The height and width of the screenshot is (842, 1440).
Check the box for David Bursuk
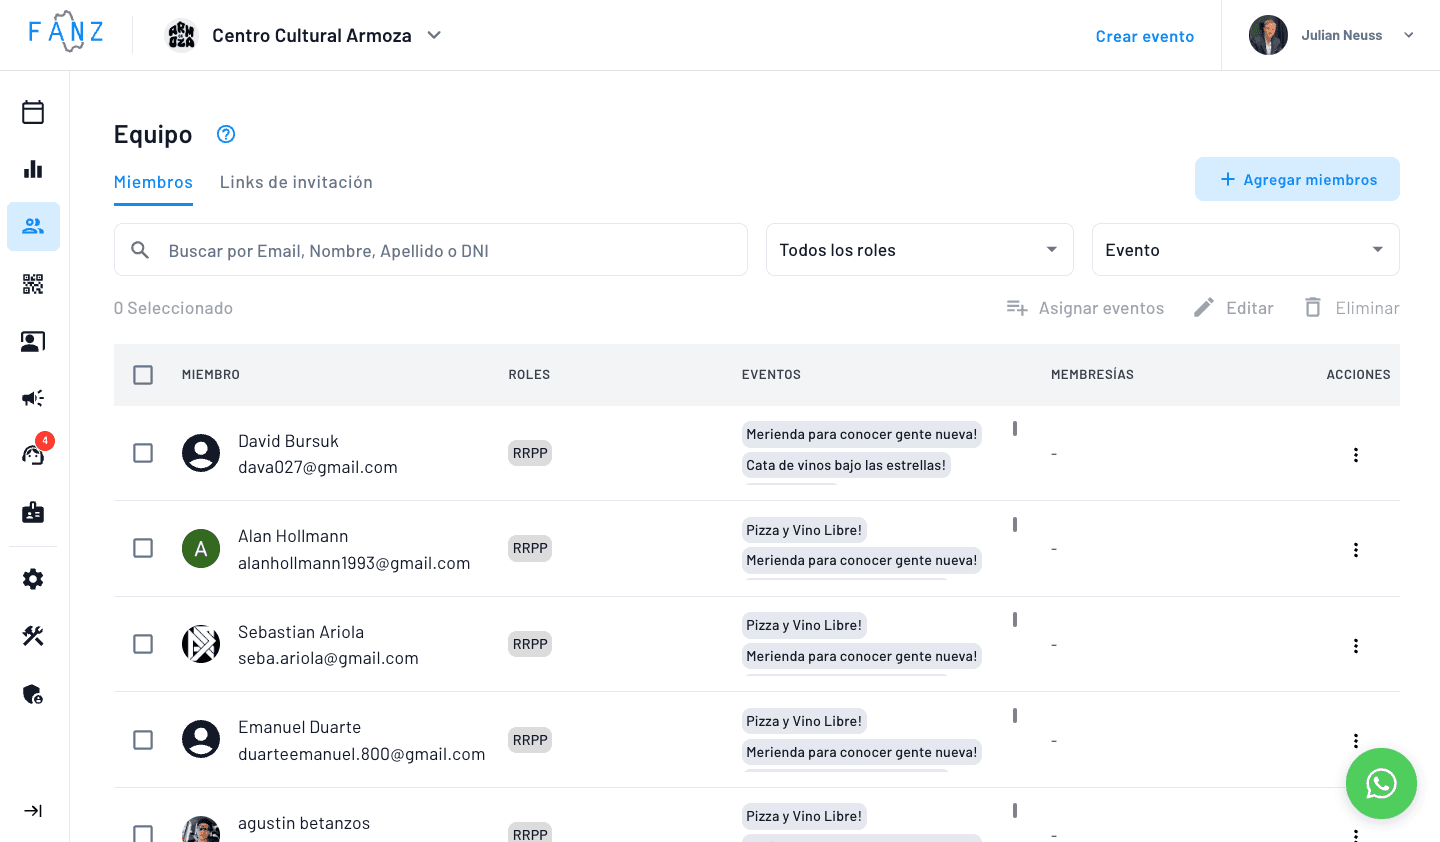[x=143, y=453]
